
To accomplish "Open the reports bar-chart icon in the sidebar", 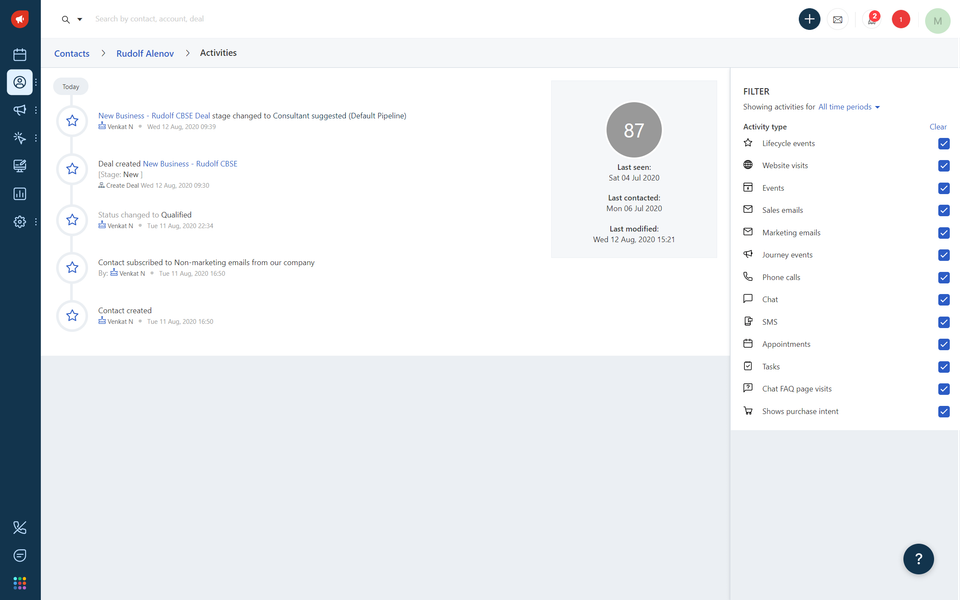I will [19, 194].
